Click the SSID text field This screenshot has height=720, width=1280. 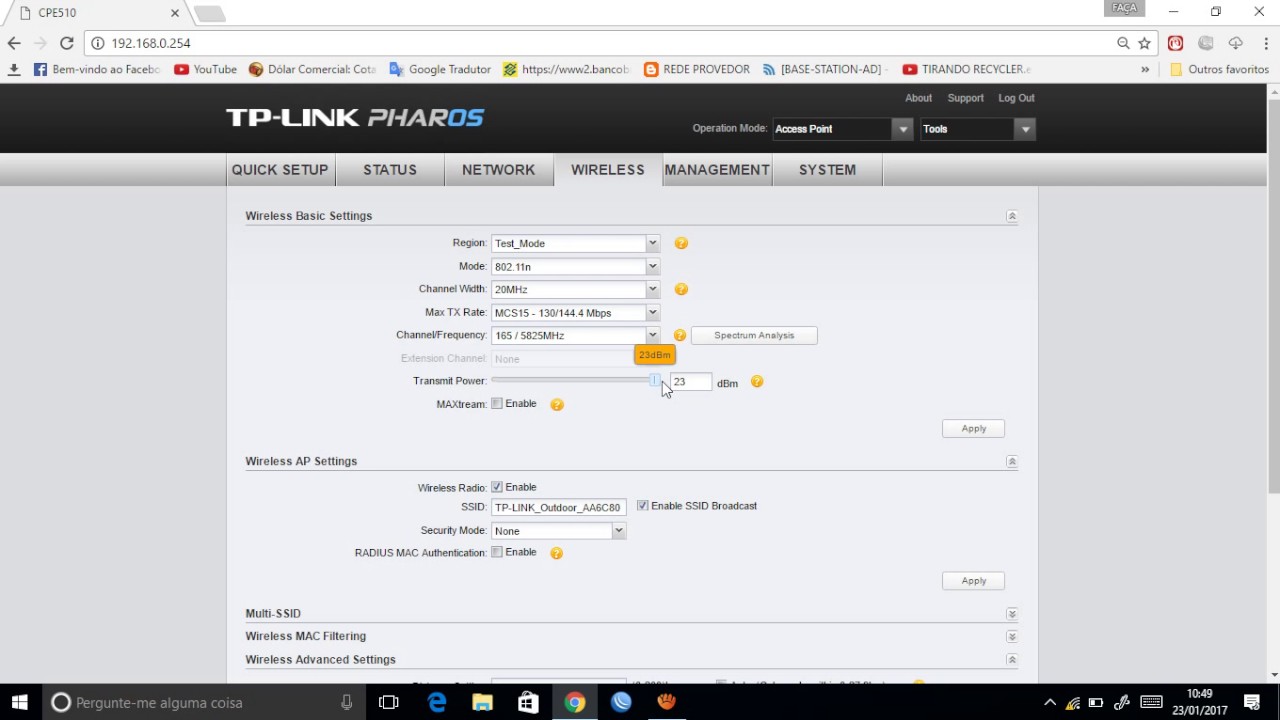(558, 507)
